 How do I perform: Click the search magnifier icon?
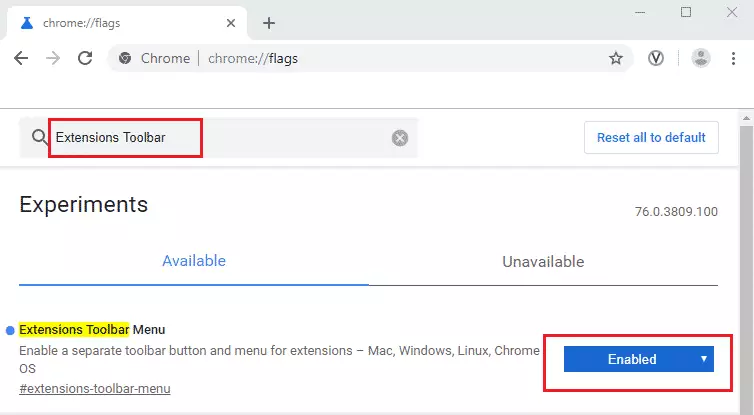coord(39,138)
